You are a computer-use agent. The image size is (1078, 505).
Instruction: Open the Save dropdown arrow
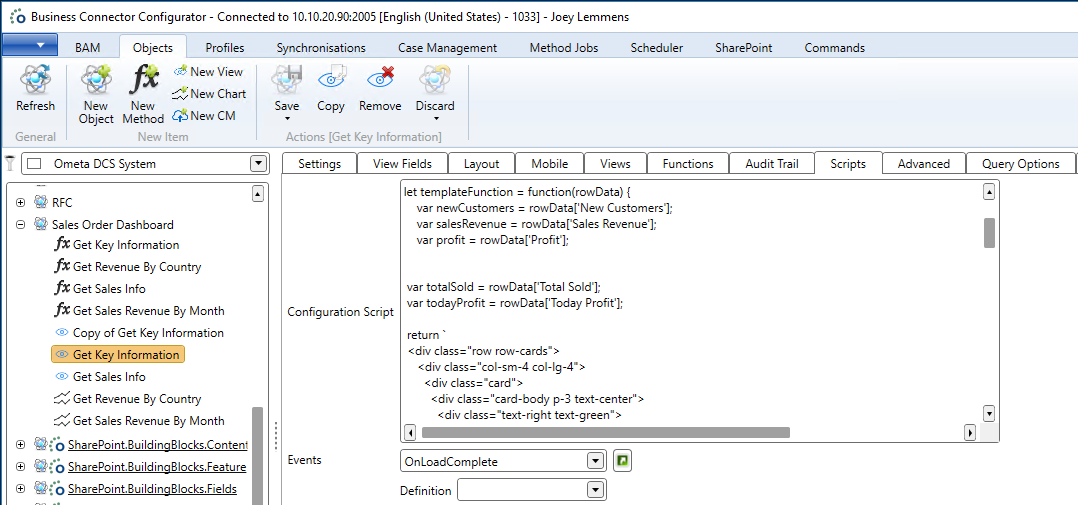(287, 119)
